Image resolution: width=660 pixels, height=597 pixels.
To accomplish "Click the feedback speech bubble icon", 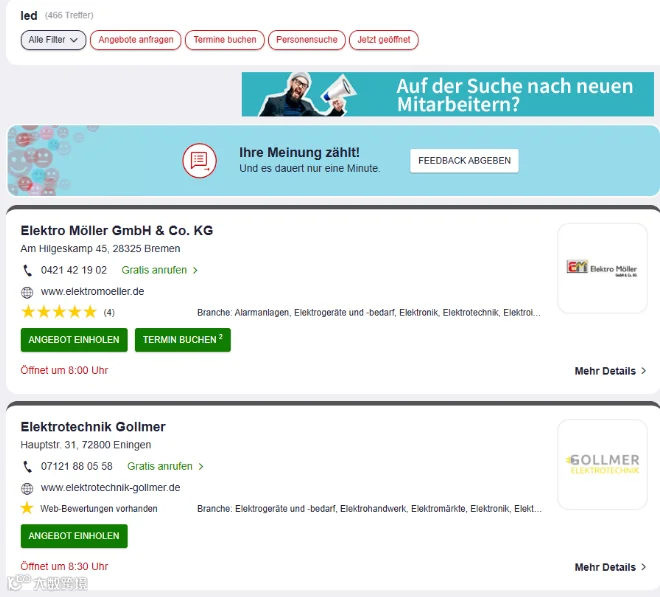I will 200,161.
